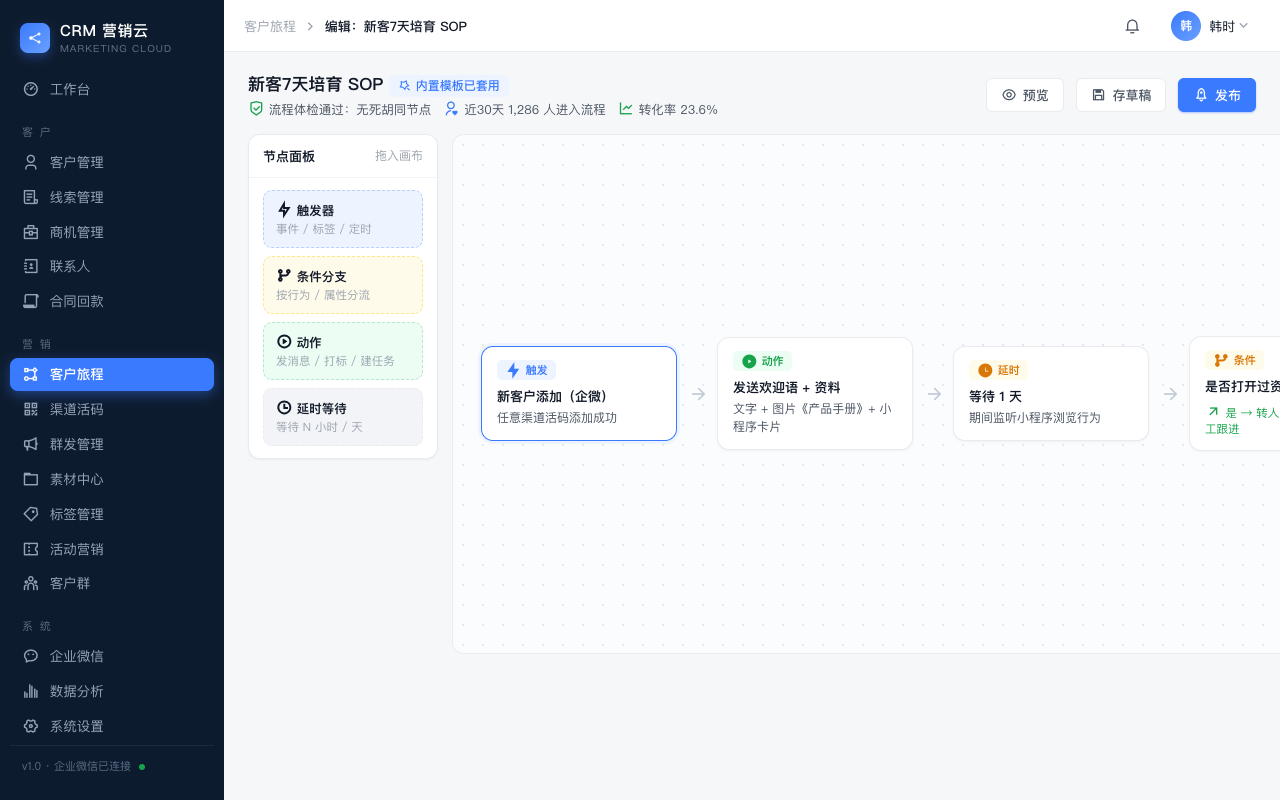
Task: Select the 动作 palette node
Action: click(343, 351)
